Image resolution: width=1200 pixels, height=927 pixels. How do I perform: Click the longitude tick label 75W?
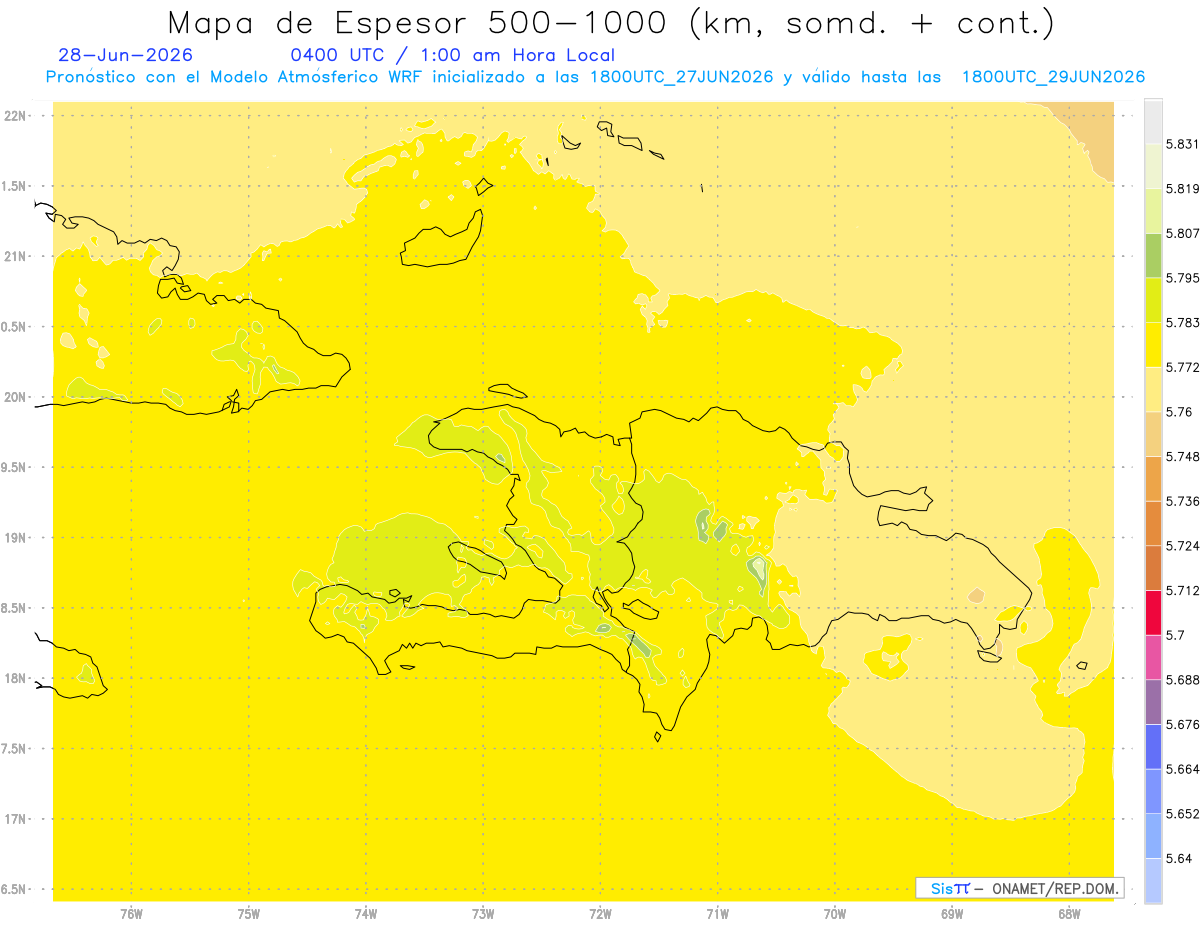coord(248,914)
